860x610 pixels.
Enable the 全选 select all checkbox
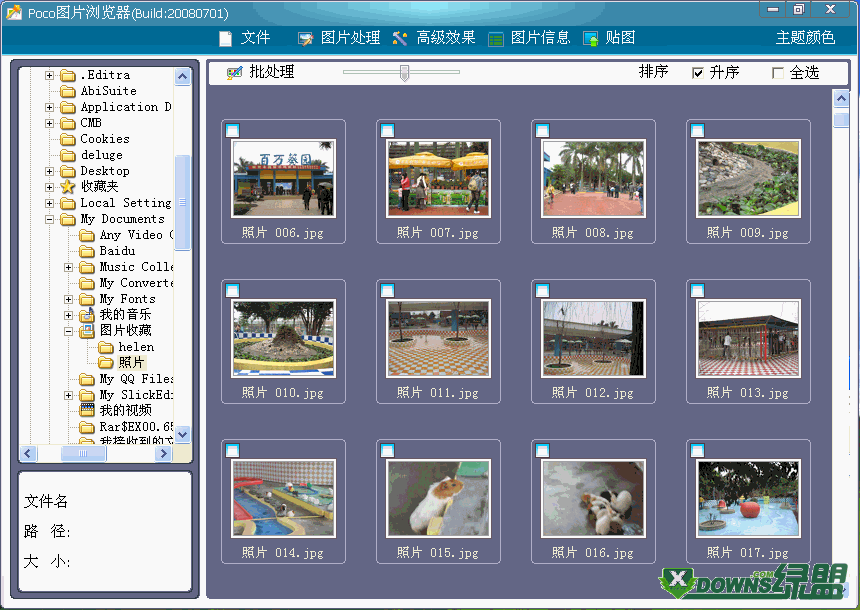pos(778,73)
